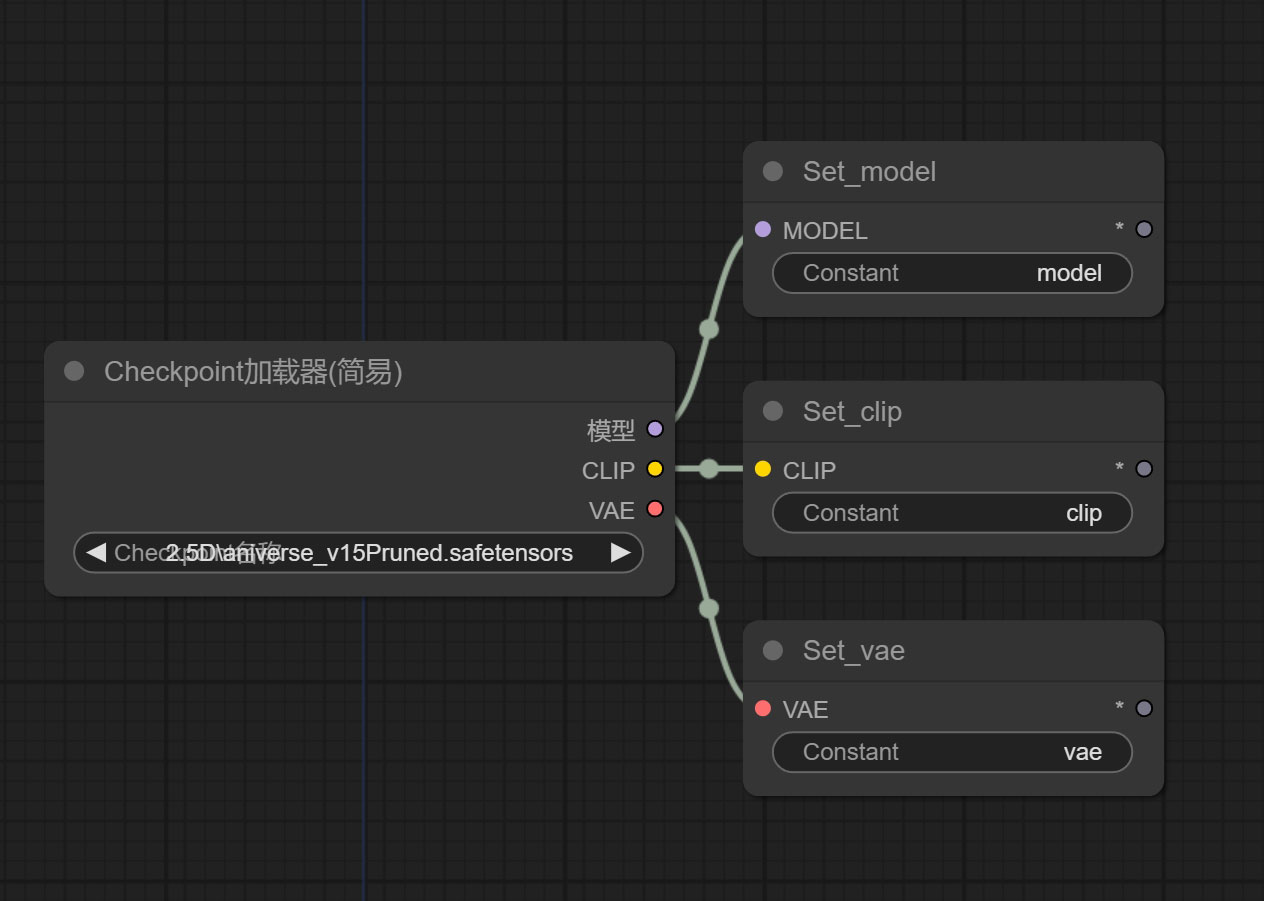
Task: Click the CLIP input label on Set_clip
Action: coord(809,470)
